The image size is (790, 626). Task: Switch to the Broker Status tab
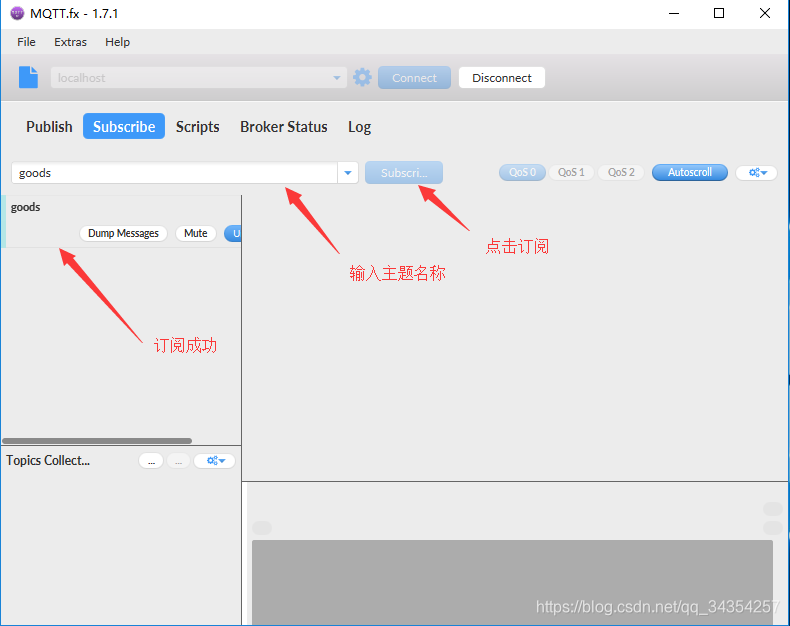coord(284,127)
